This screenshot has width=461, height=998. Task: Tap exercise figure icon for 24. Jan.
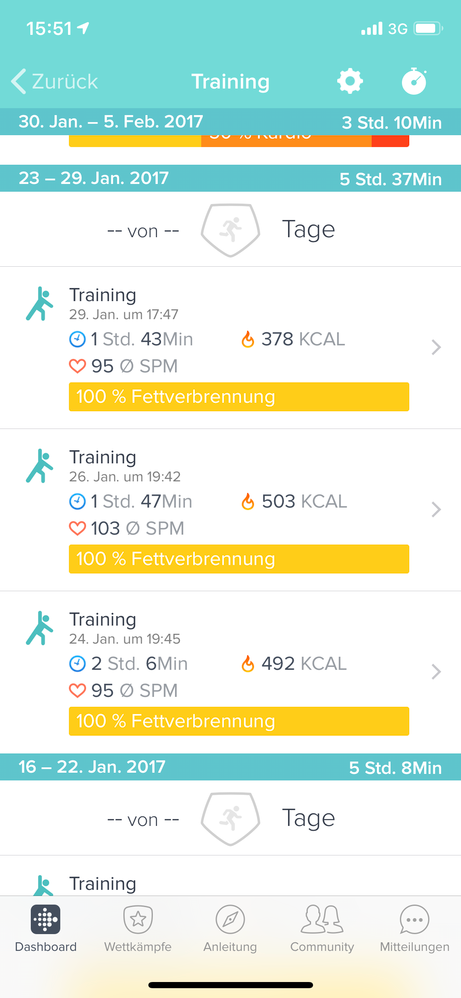(39, 628)
